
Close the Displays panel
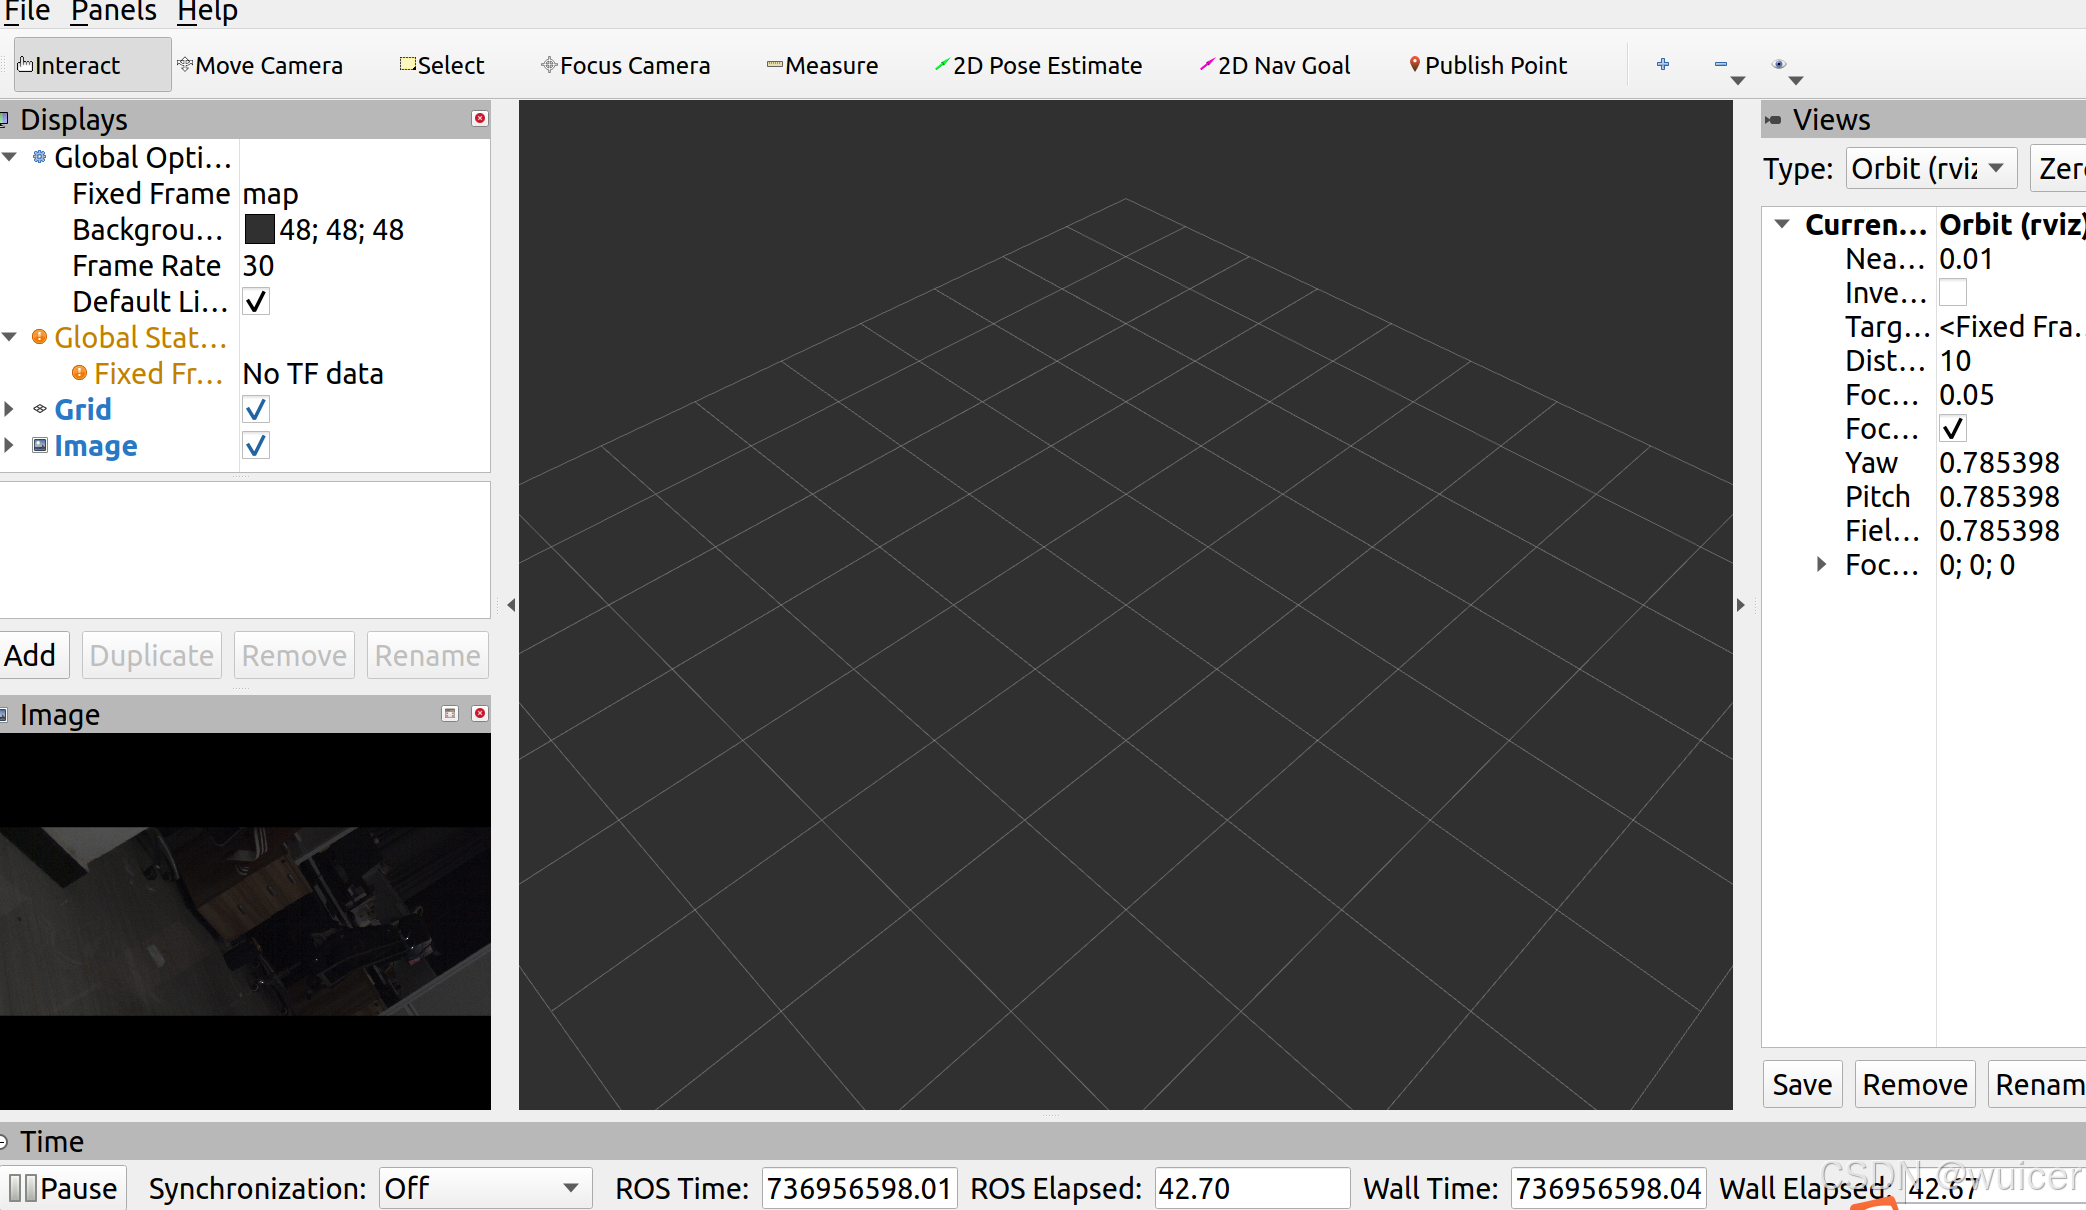click(480, 119)
